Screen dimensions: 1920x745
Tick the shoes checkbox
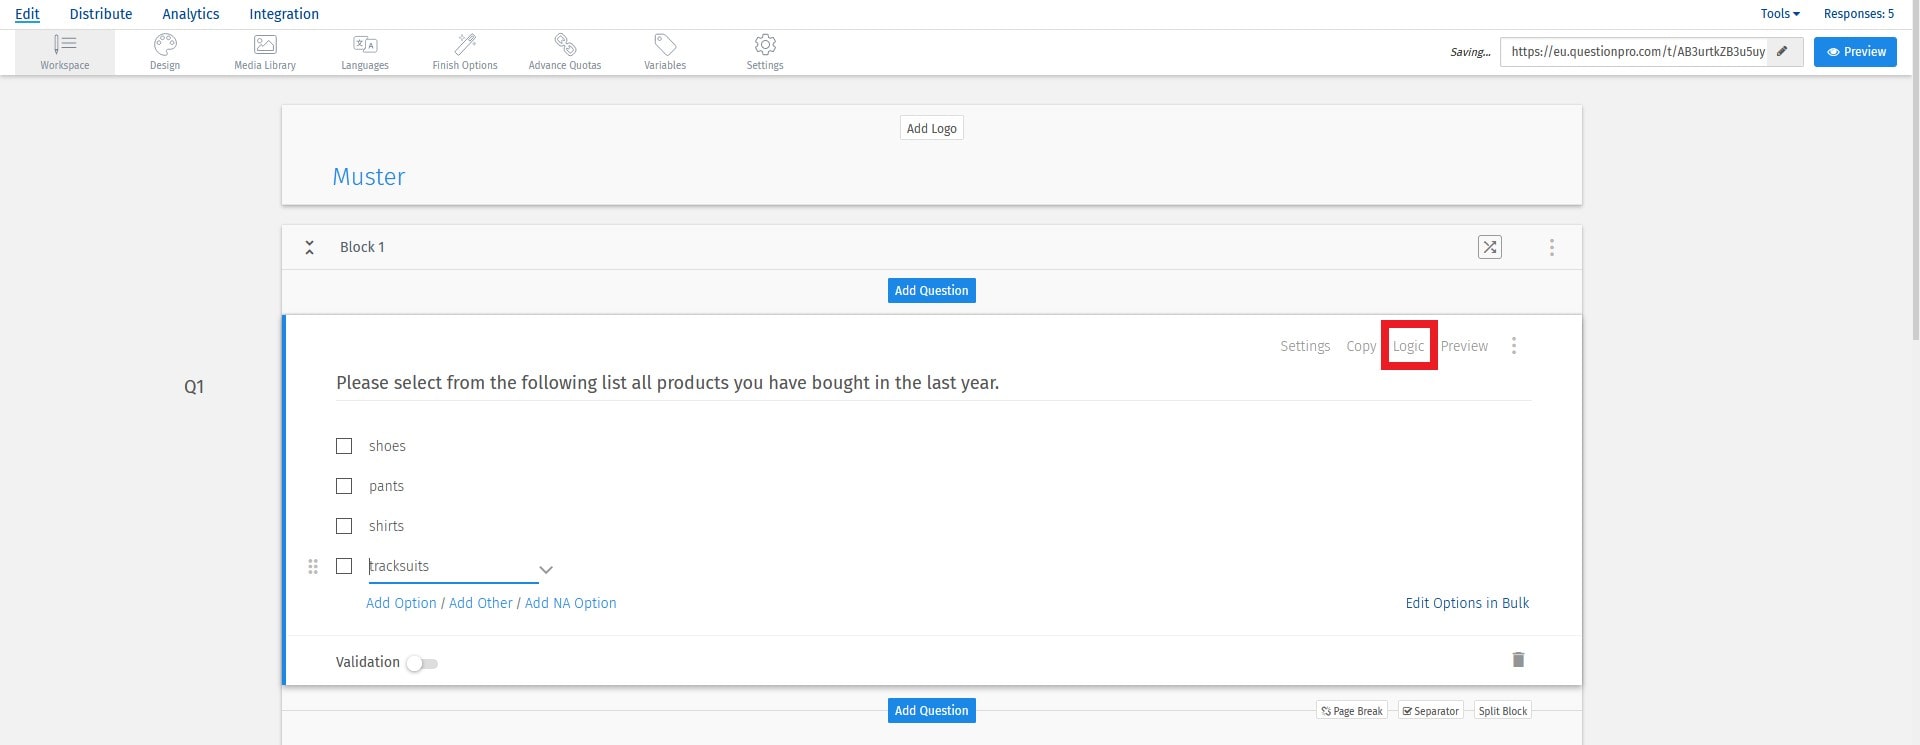[344, 446]
